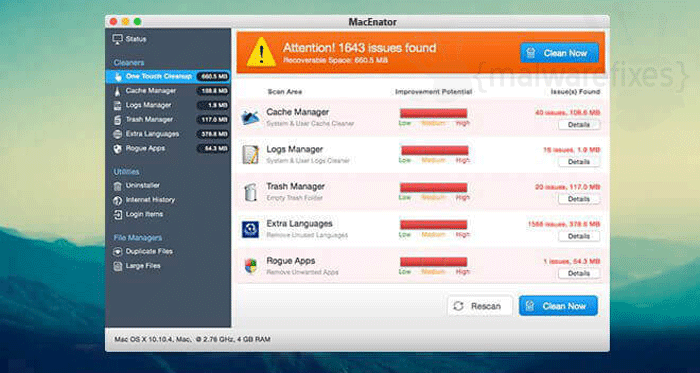The height and width of the screenshot is (373, 700).
Task: Open Details for Trash Manager
Action: (579, 199)
